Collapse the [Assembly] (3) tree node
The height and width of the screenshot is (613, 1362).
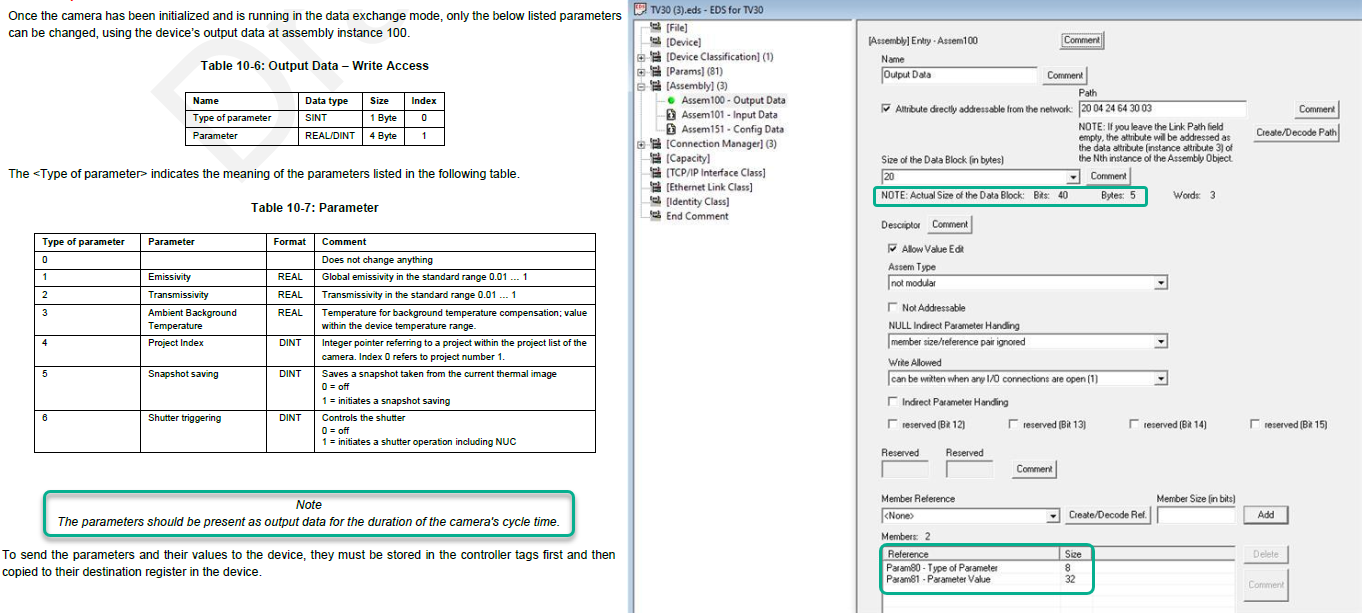[x=641, y=86]
